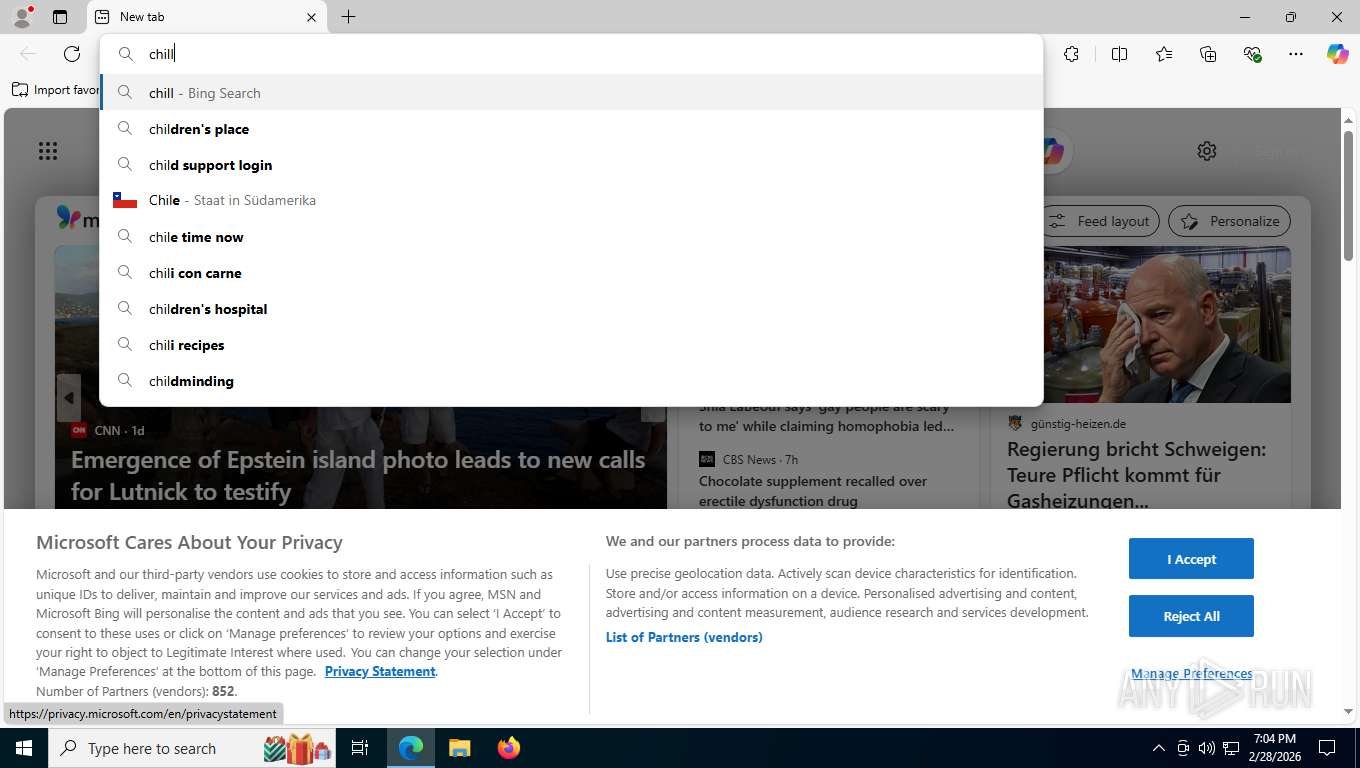Open the apps grid launcher icon
The height and width of the screenshot is (768, 1360).
[48, 151]
